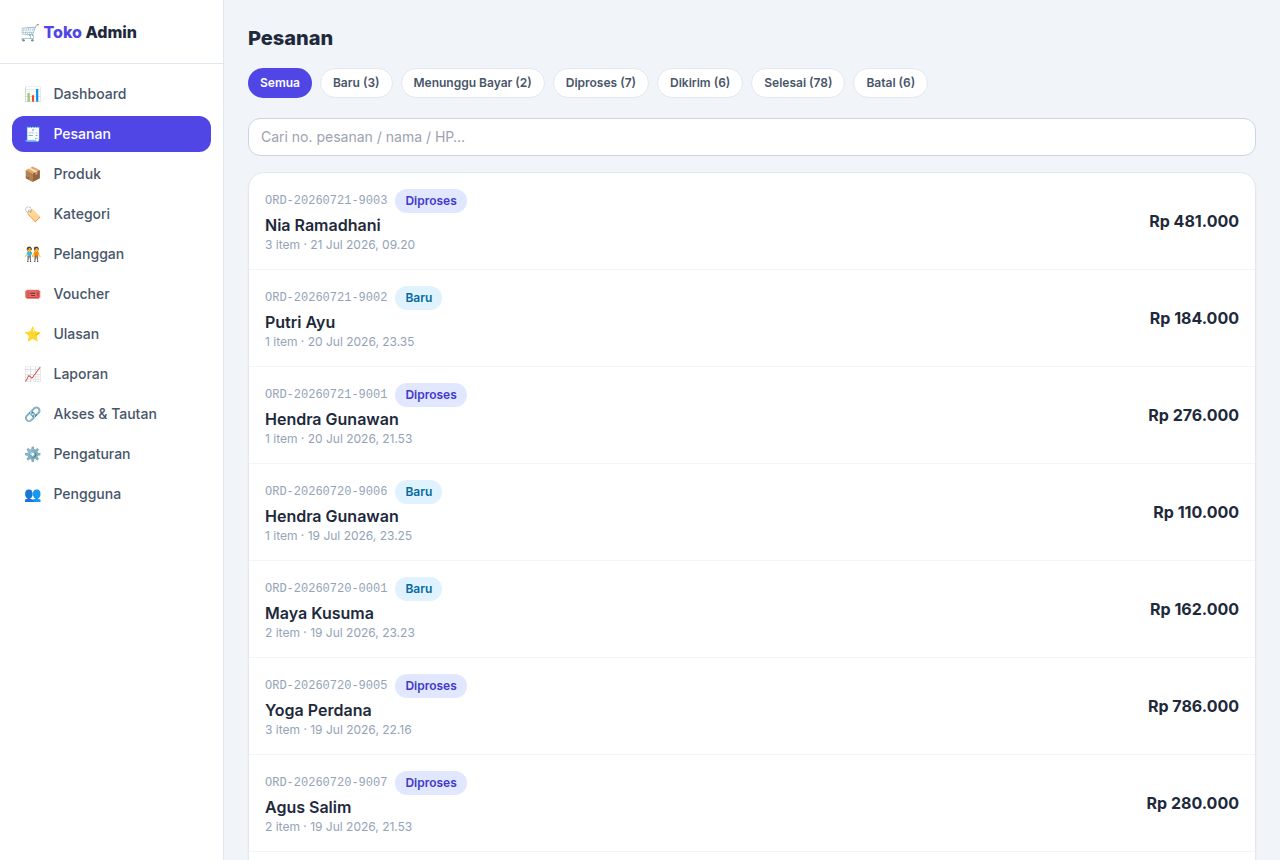Click order number ORD-20260720-0001
1280x860 pixels.
(326, 589)
